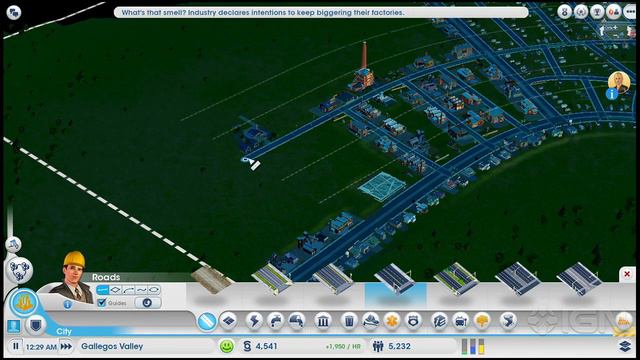Open the Health services orange star icon
This screenshot has height=360, width=640.
[392, 321]
